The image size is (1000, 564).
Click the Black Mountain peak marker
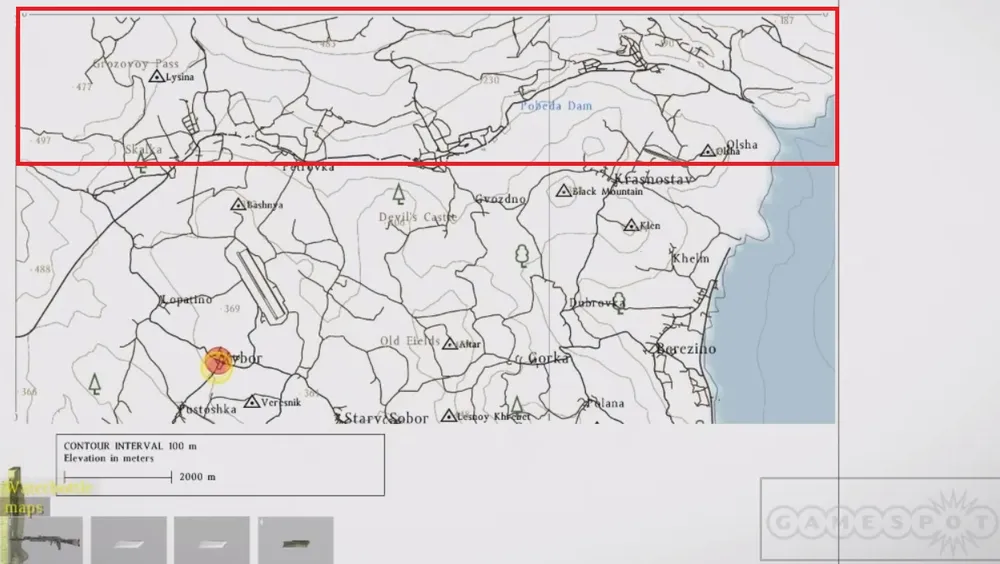pyautogui.click(x=564, y=190)
